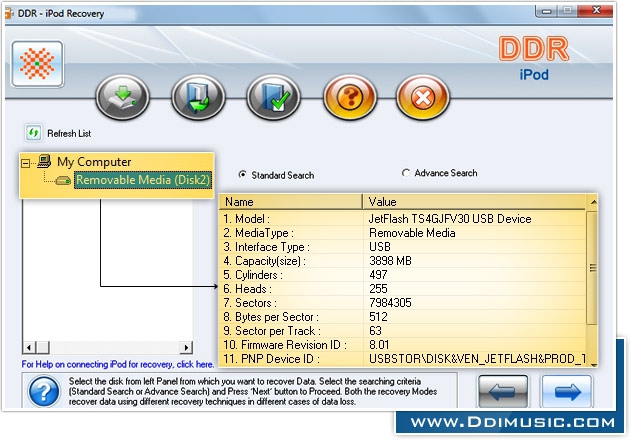Click the Back arrow button
Viewport: 631px width, 440px height.
(x=503, y=391)
